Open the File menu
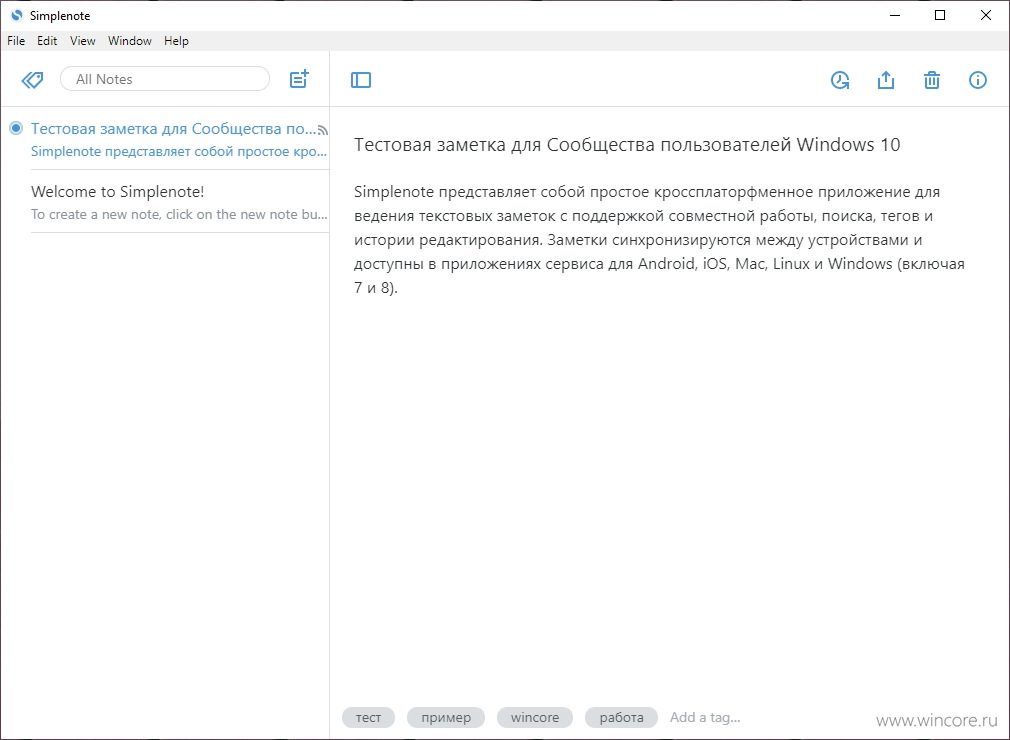The width and height of the screenshot is (1010, 740). coord(16,41)
